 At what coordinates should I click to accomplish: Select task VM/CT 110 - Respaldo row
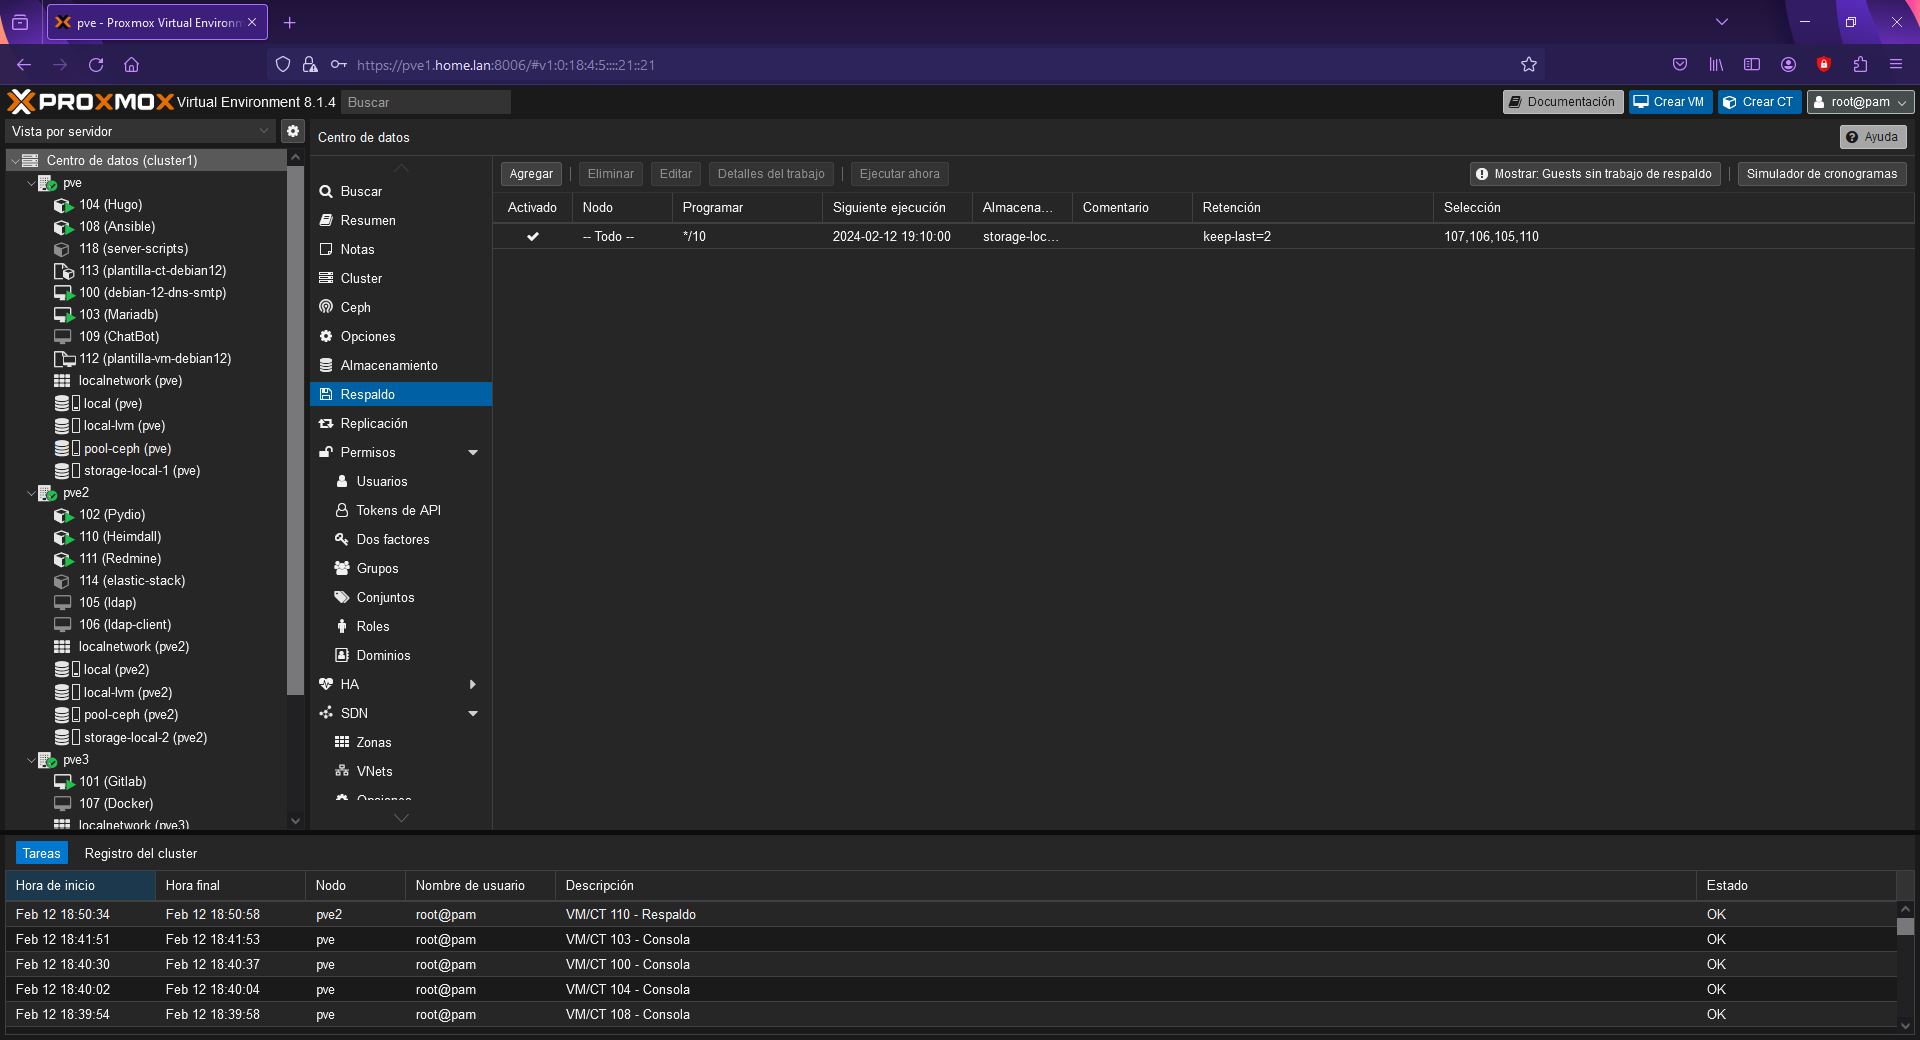click(950, 915)
